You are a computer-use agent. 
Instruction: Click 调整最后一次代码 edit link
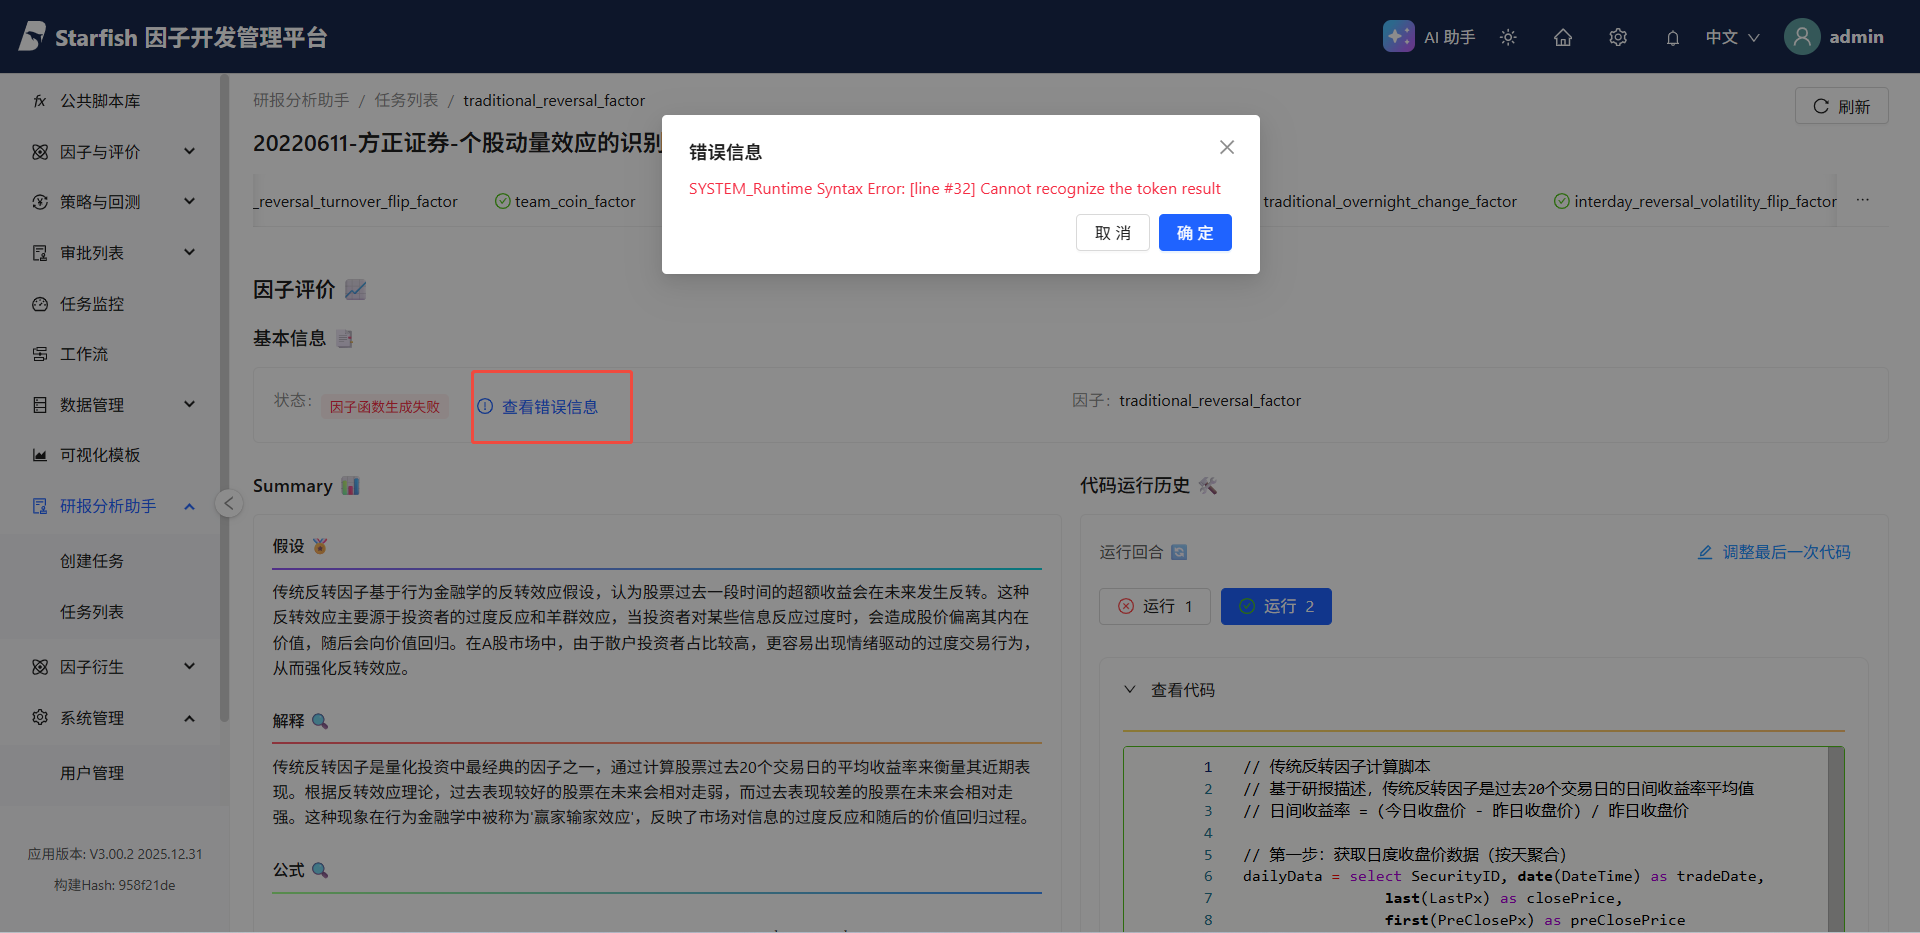[1775, 552]
